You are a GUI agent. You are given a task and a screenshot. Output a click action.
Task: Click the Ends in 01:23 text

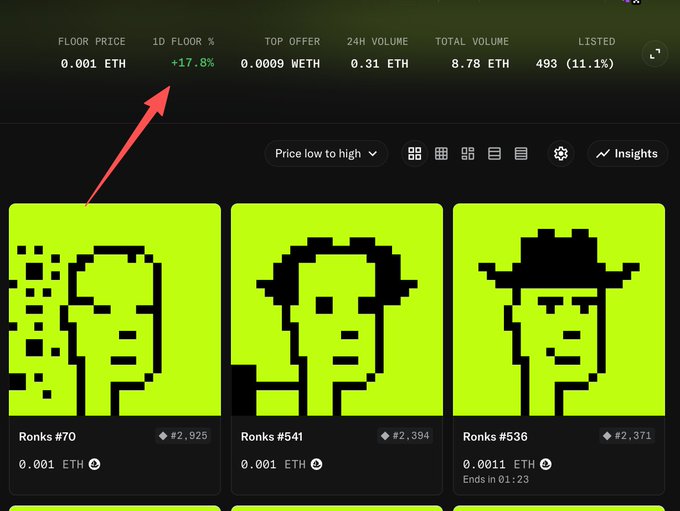click(496, 480)
